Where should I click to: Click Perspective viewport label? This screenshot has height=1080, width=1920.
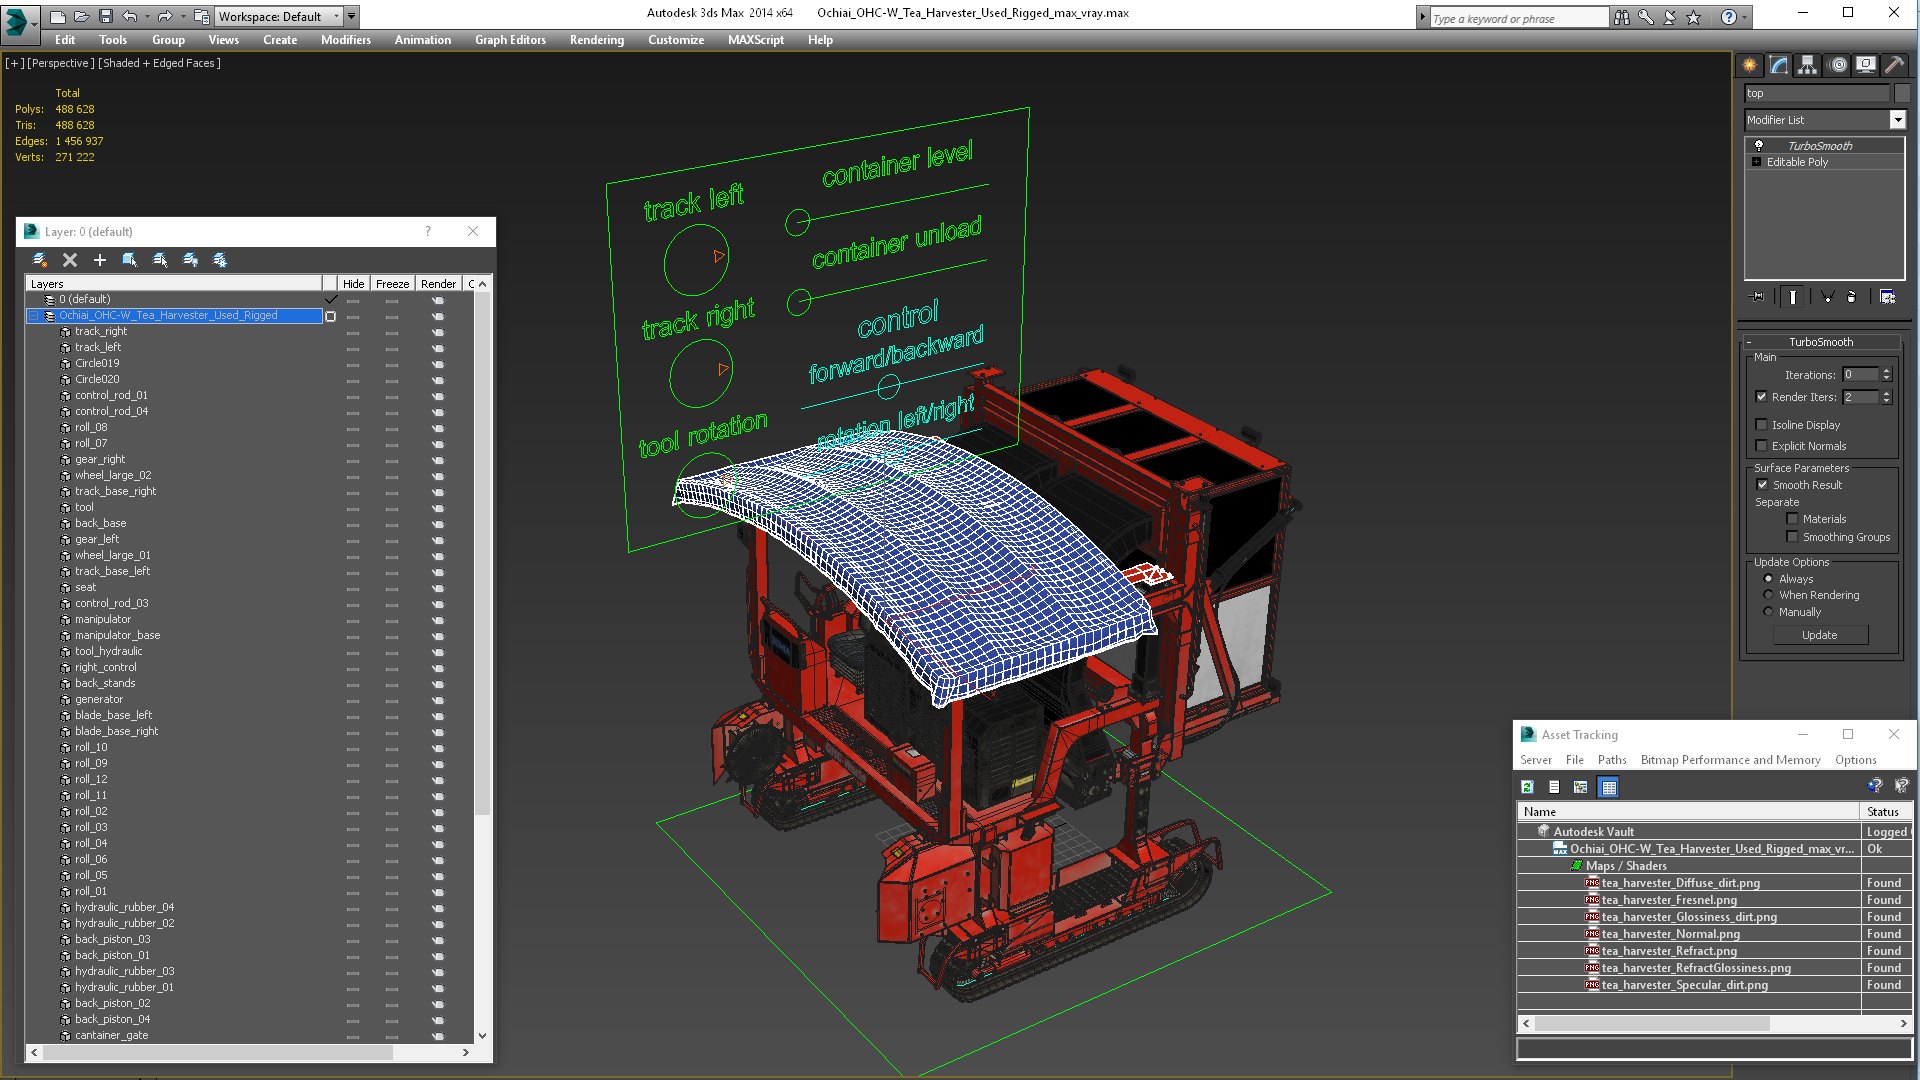tap(61, 63)
